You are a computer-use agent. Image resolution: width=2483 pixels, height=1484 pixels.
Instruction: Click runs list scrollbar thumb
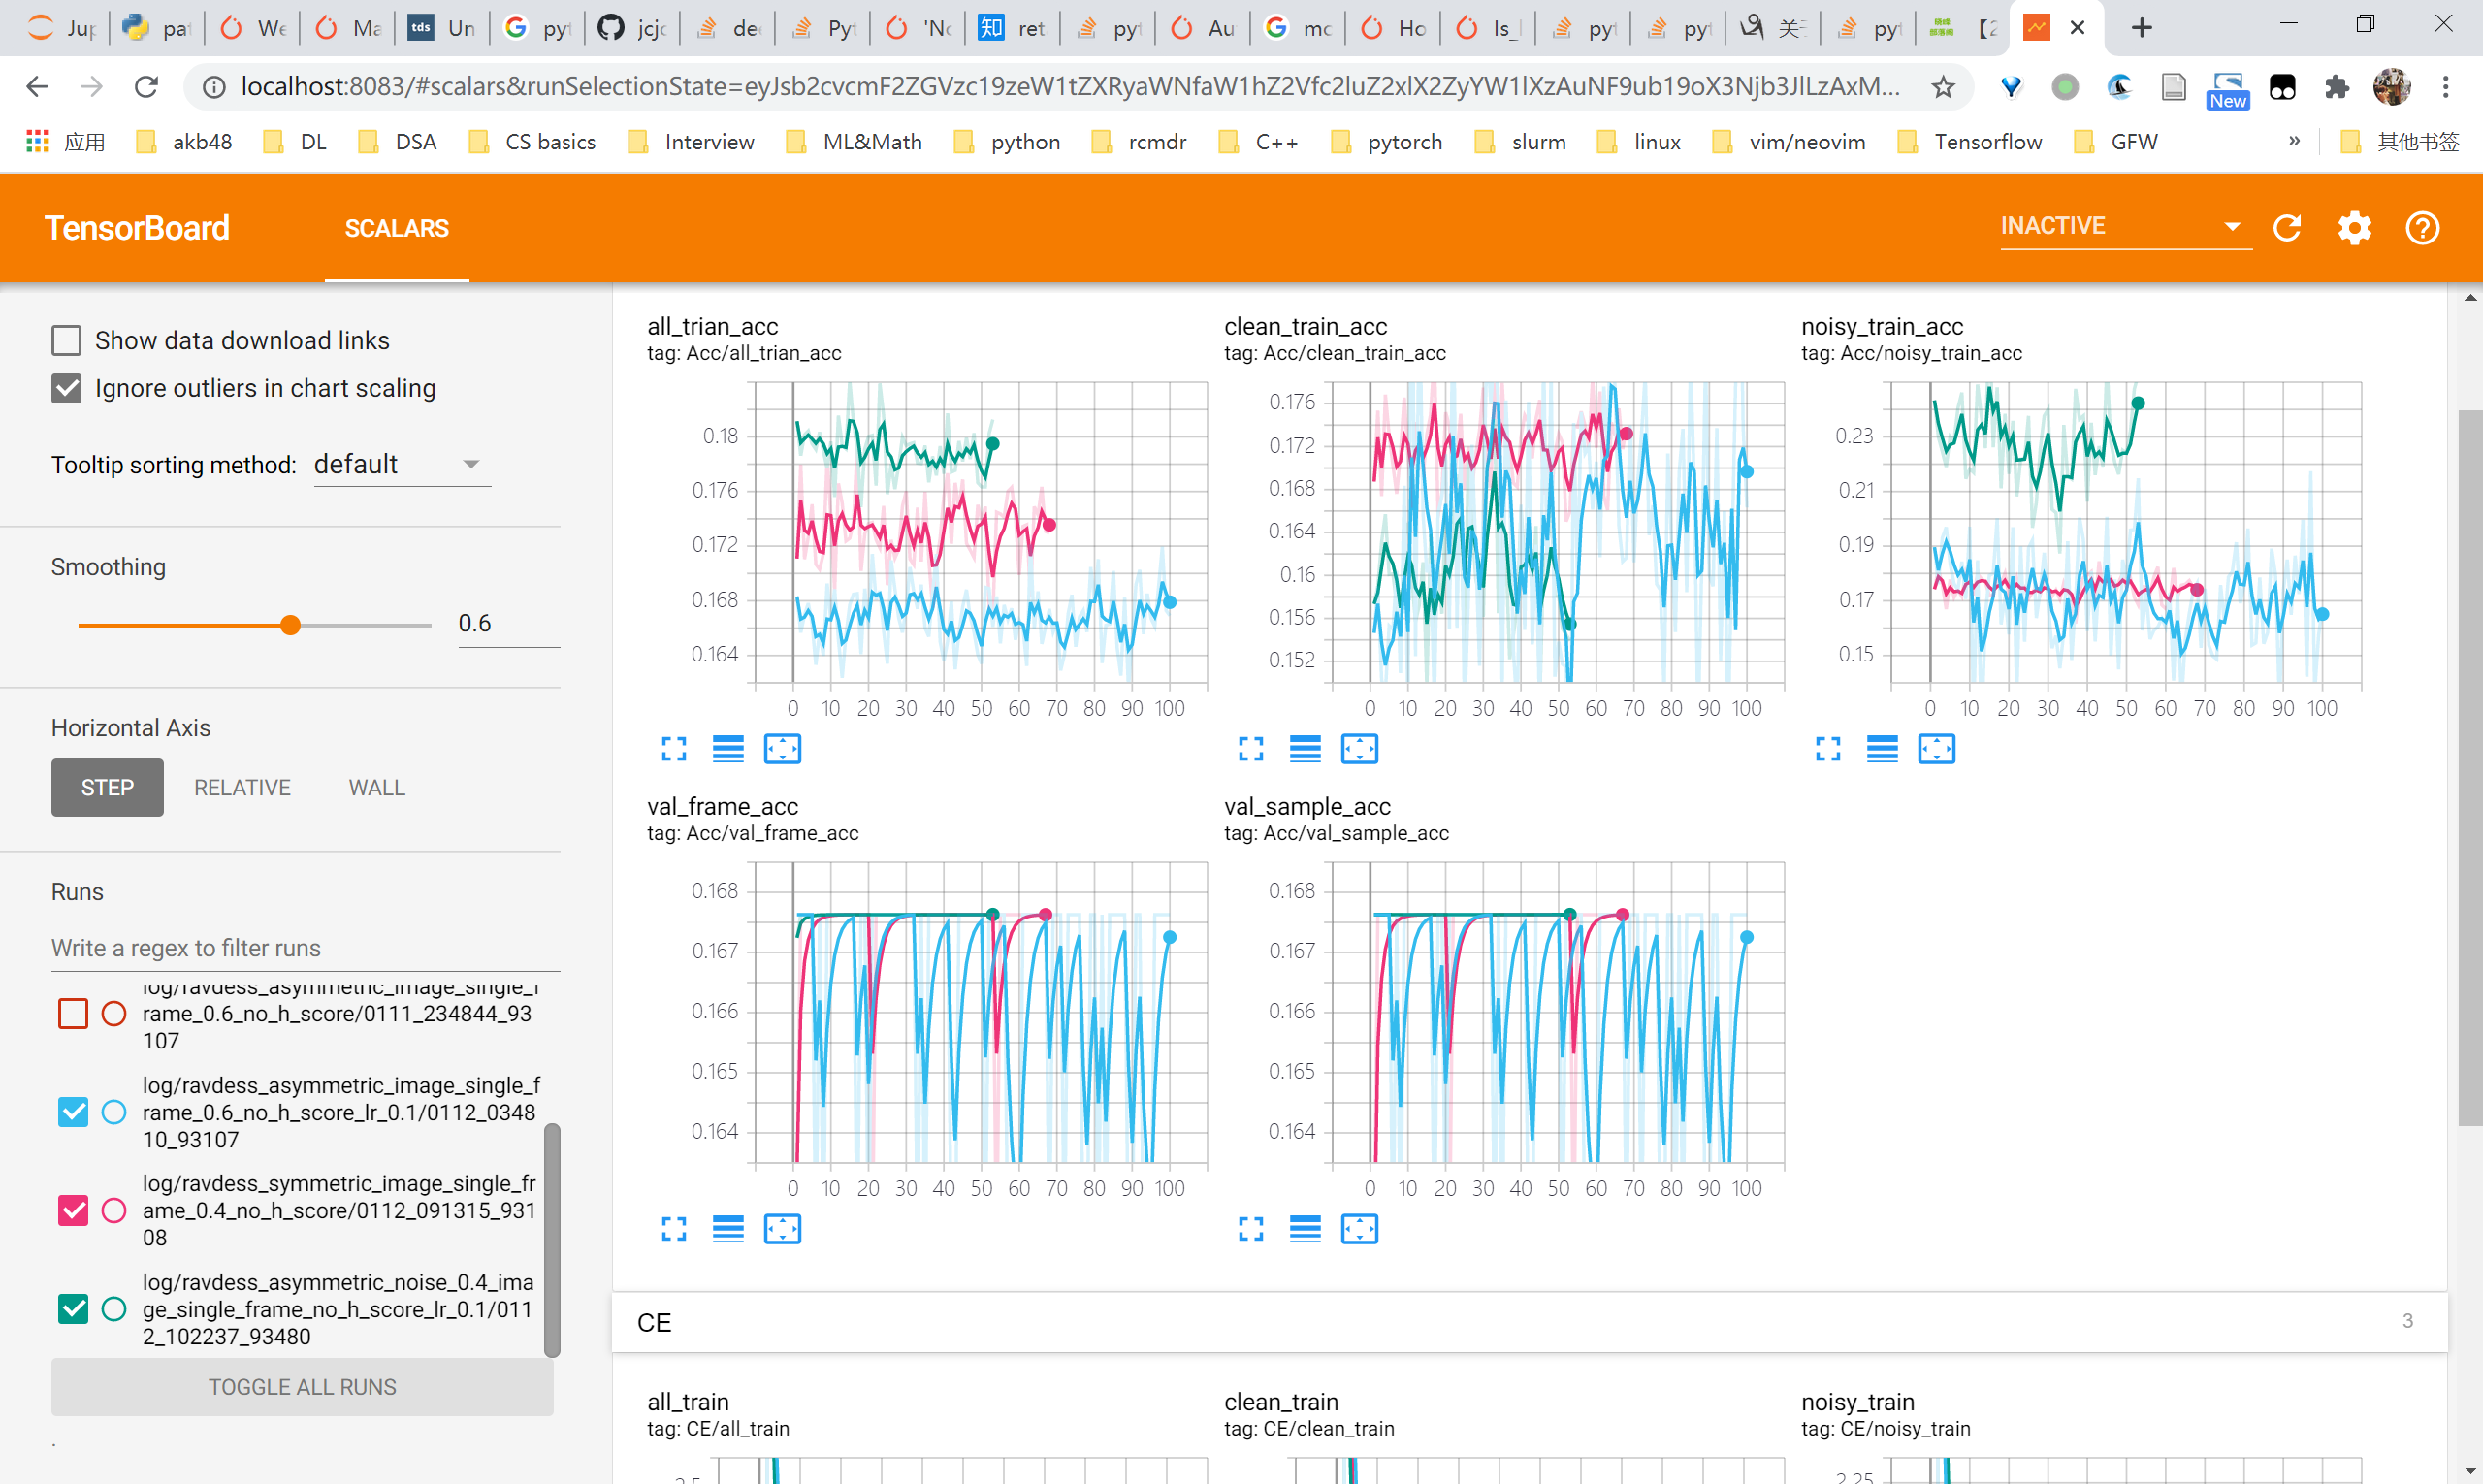tap(551, 1240)
